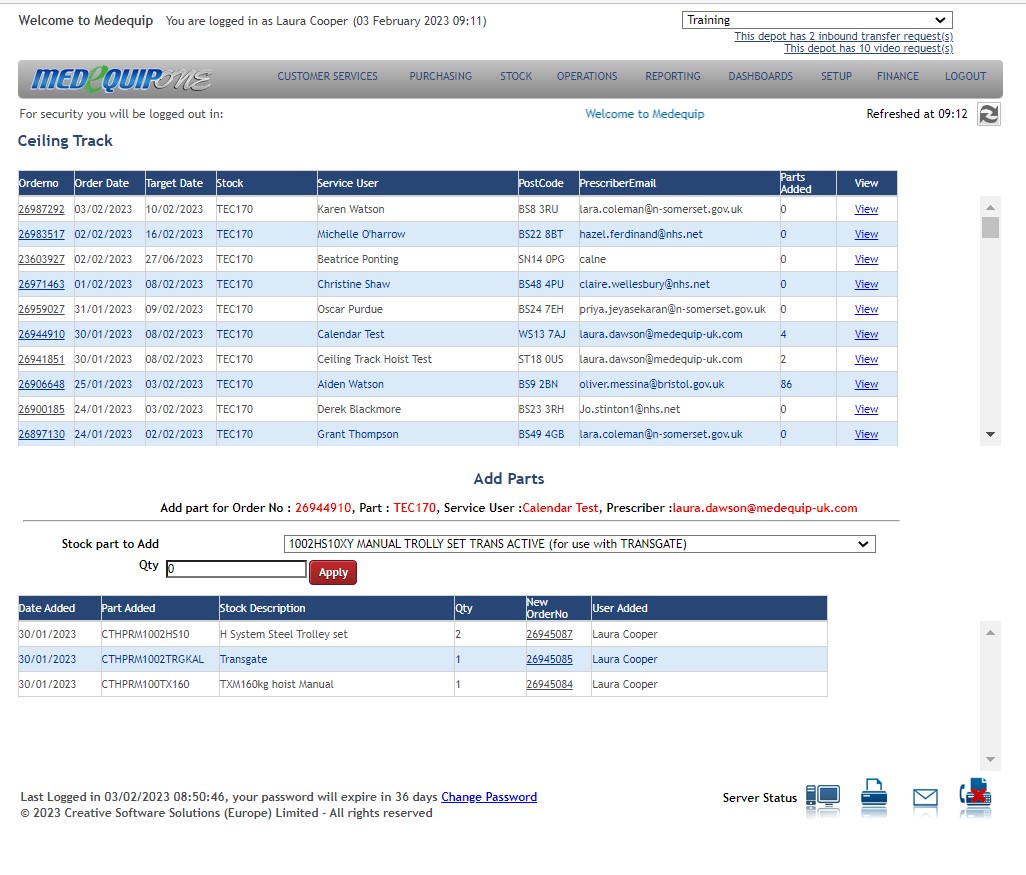Click TXM160kg hoist Manual description
Image resolution: width=1026 pixels, height=875 pixels.
(x=277, y=684)
